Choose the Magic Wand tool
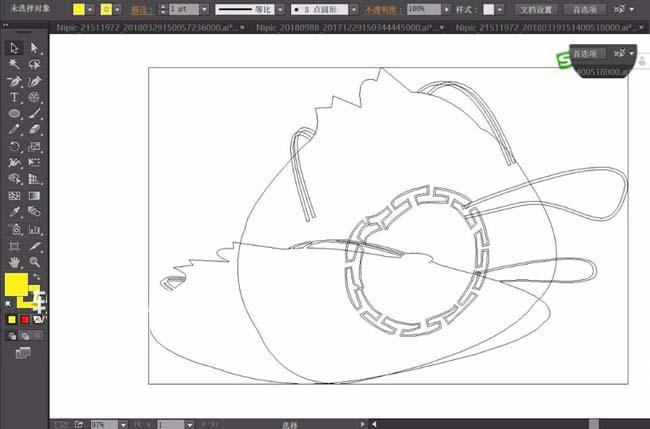650x429 pixels. (14, 64)
